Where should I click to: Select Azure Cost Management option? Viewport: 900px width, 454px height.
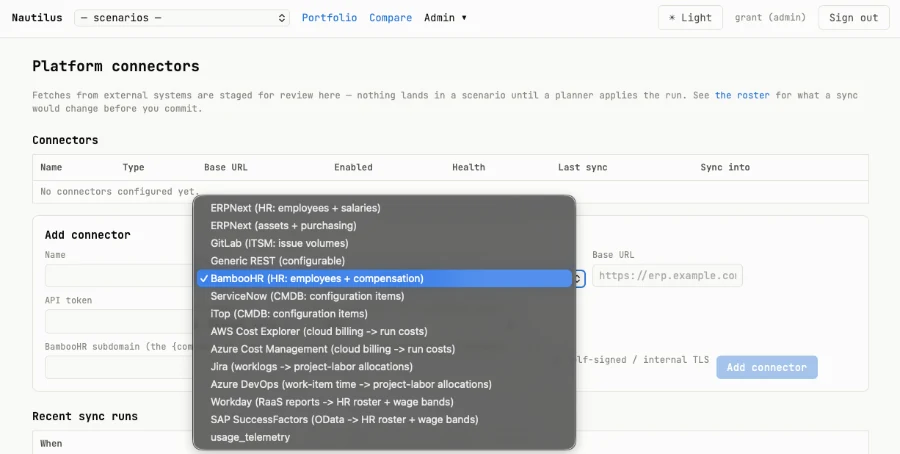click(384, 349)
